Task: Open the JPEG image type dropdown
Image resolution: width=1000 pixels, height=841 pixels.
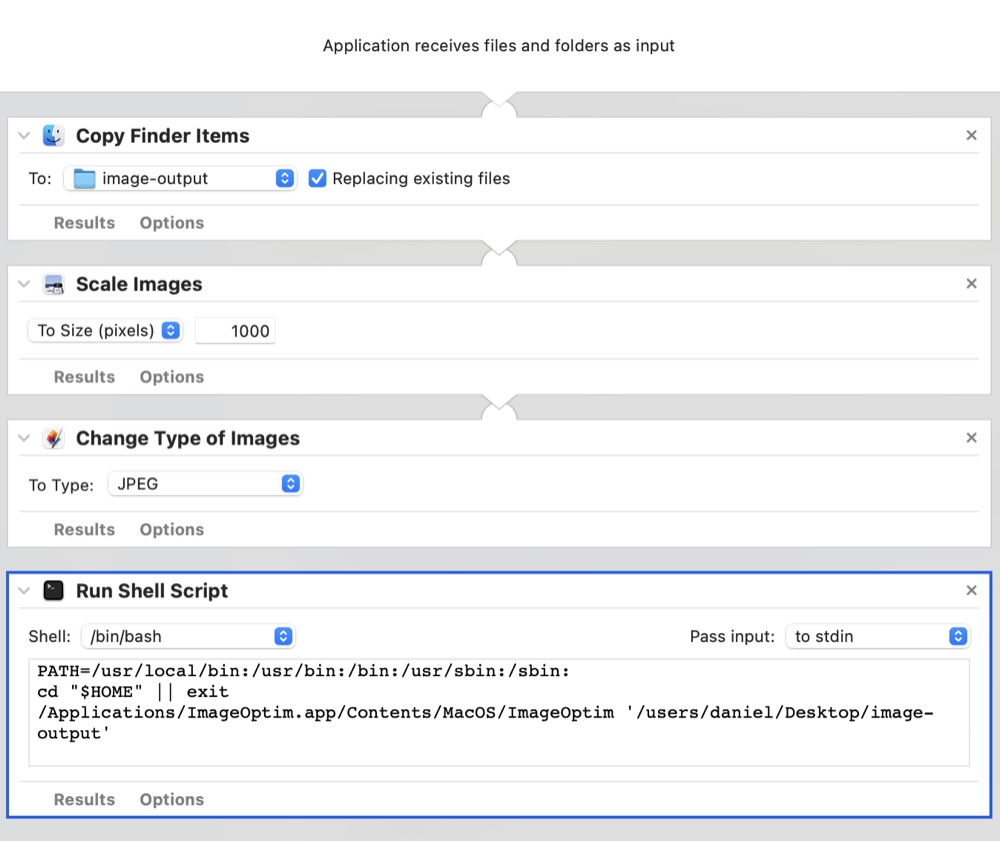Action: 204,484
